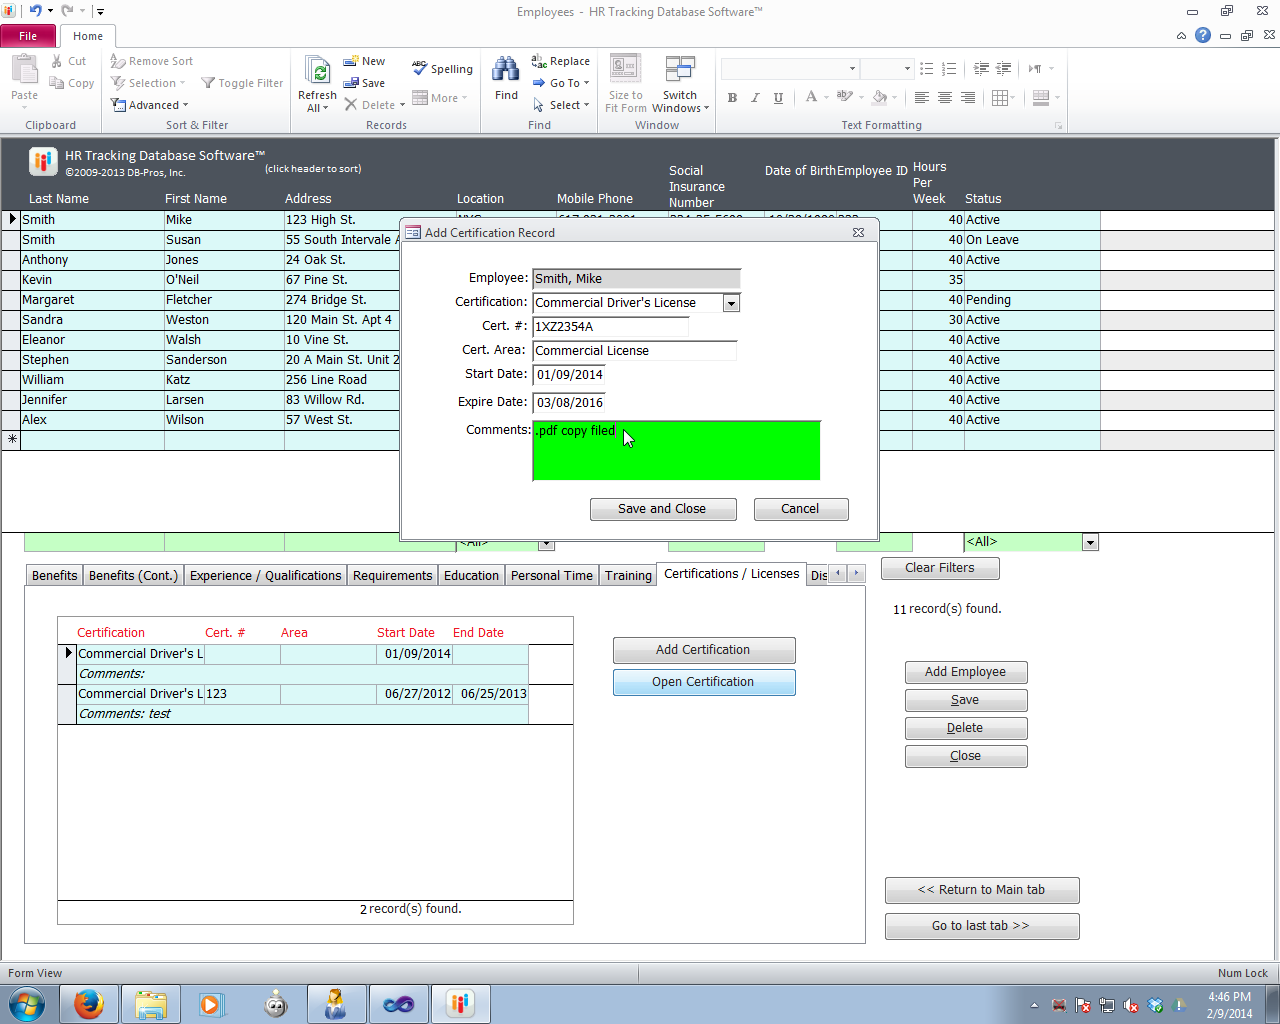
Task: Click the Save record icon in ribbon
Action: pyautogui.click(x=351, y=83)
